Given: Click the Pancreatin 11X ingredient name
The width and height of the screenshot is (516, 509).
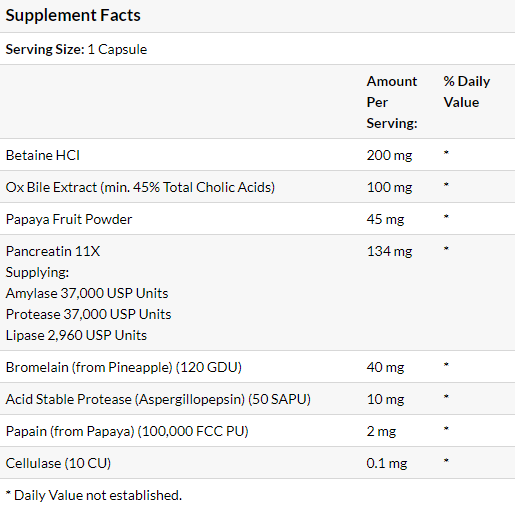Looking at the screenshot, I should pyautogui.click(x=53, y=251).
